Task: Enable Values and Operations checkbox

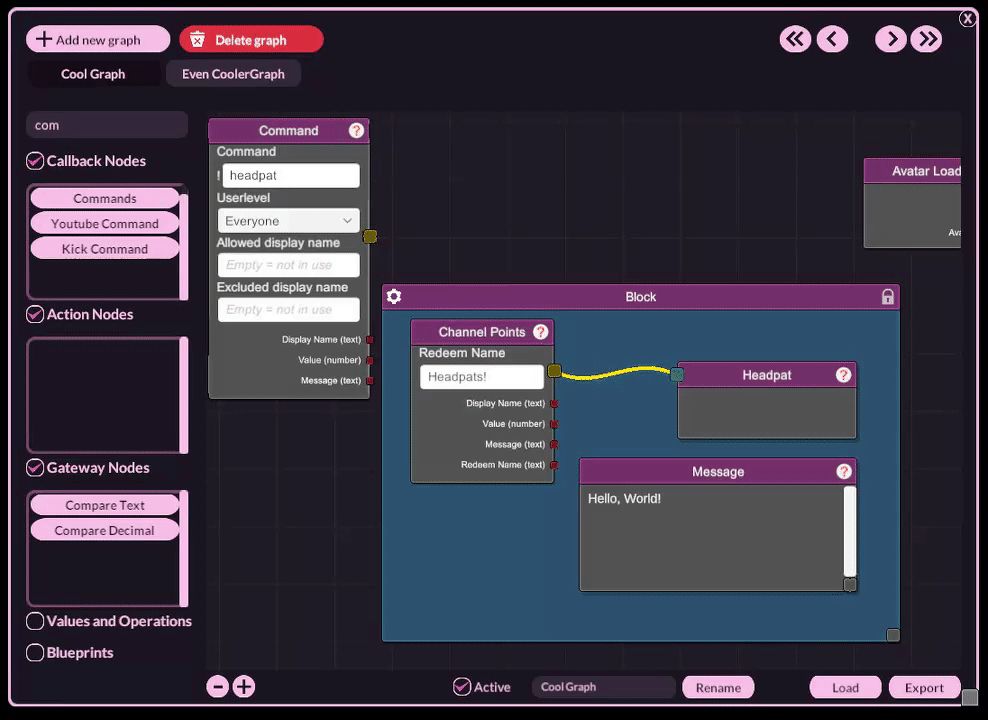Action: (x=35, y=621)
